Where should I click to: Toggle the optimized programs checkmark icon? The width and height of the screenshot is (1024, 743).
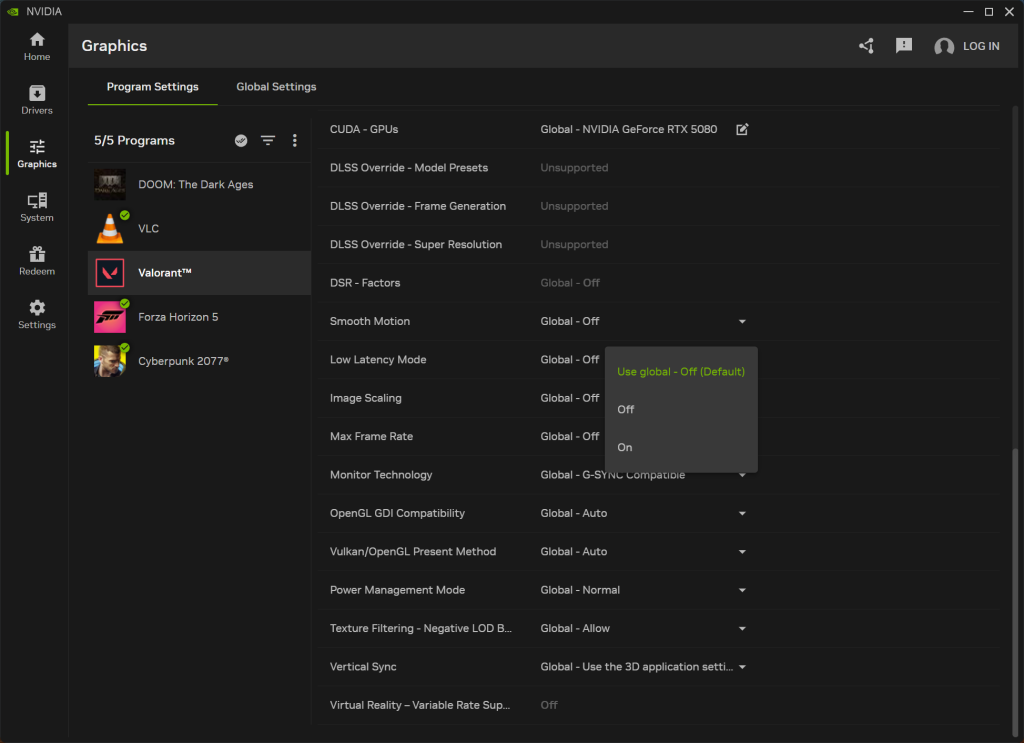[x=241, y=140]
